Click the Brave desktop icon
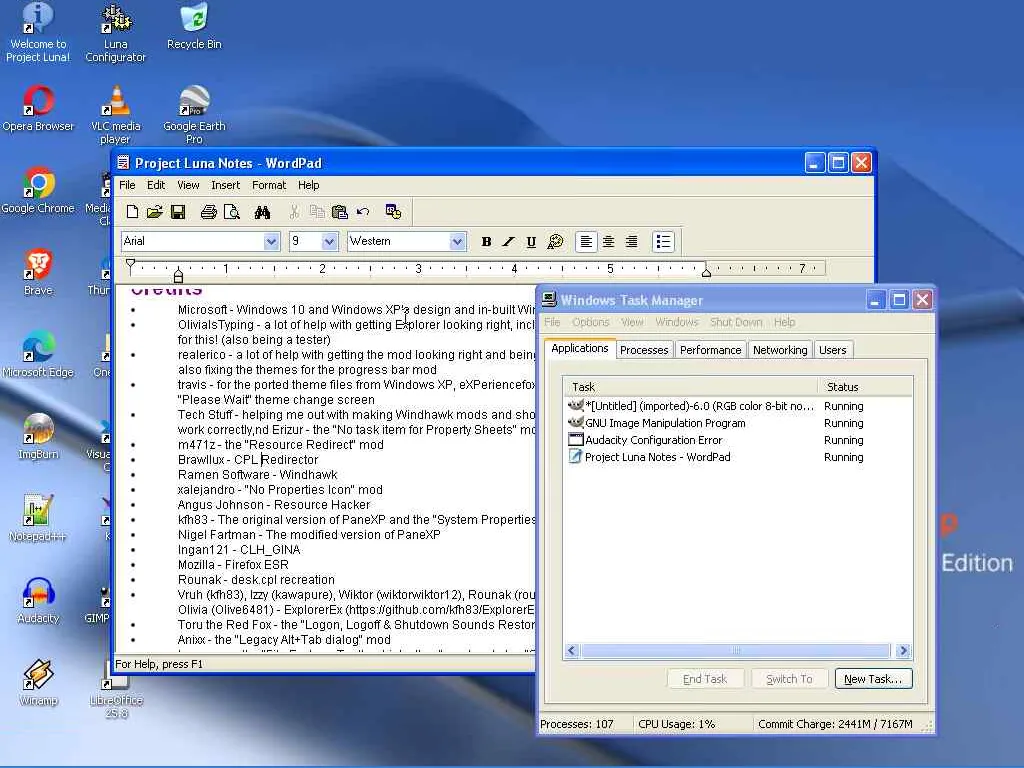This screenshot has width=1024, height=768. pyautogui.click(x=38, y=272)
